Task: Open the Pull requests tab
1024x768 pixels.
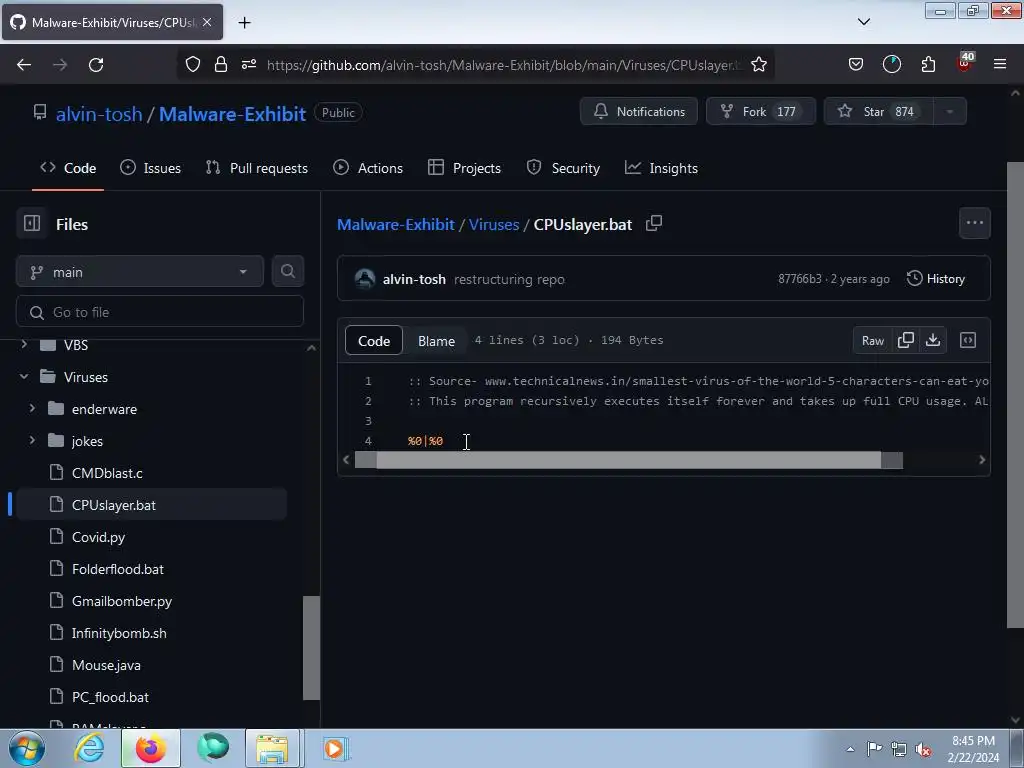Action: pyautogui.click(x=257, y=168)
